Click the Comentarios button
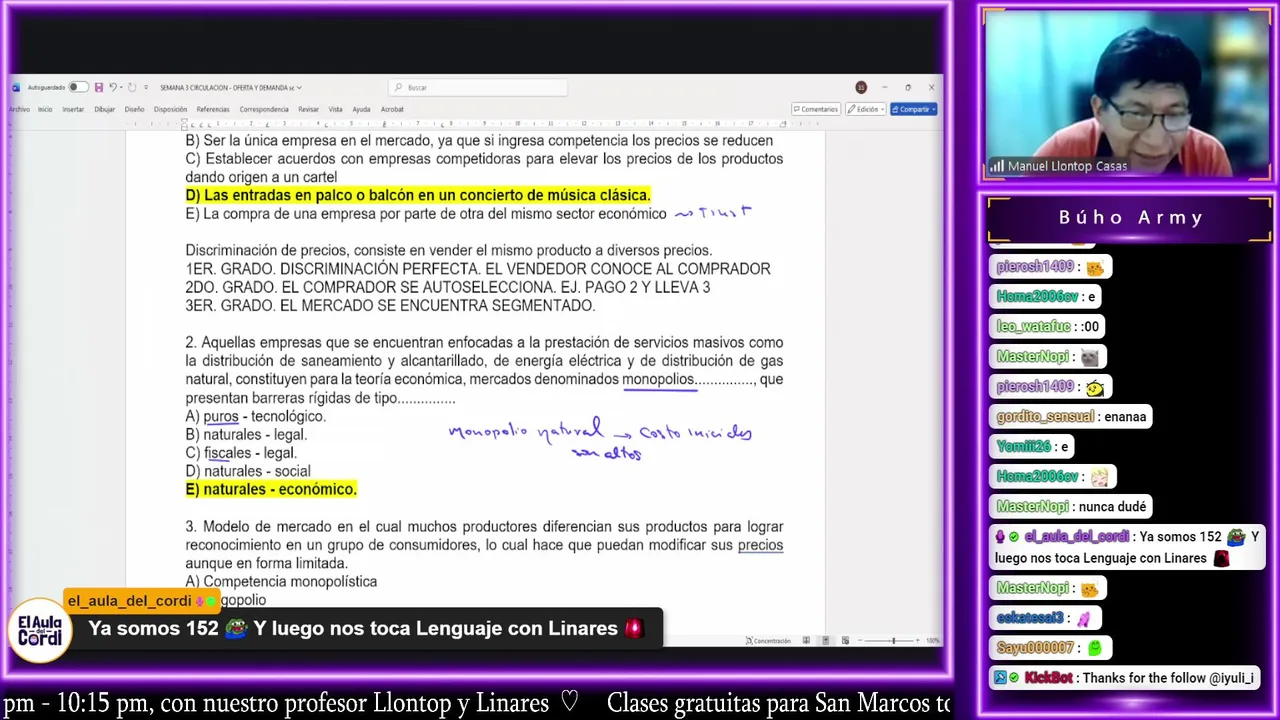The height and width of the screenshot is (720, 1280). 814,109
